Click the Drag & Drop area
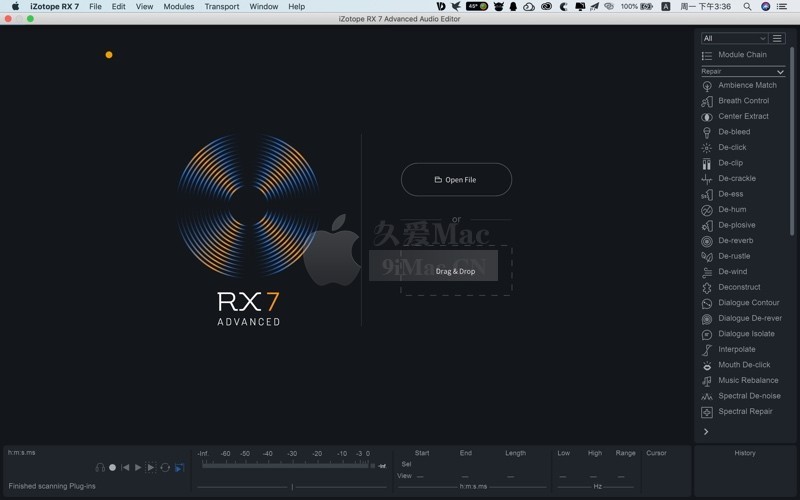Viewport: 800px width, 500px height. point(456,271)
